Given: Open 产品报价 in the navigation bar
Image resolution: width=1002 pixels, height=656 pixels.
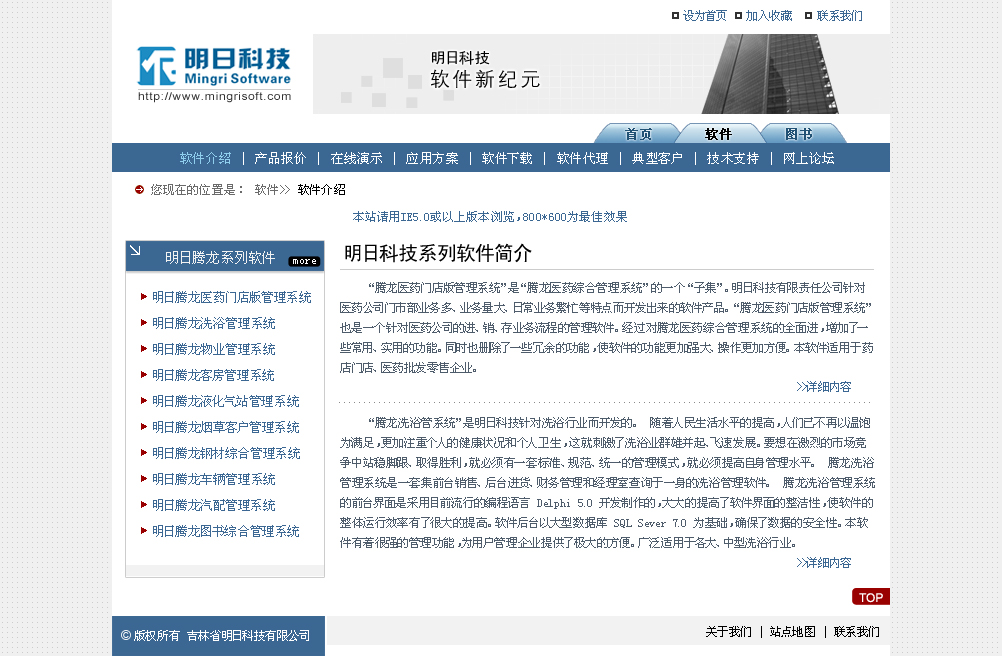Looking at the screenshot, I should (x=280, y=158).
